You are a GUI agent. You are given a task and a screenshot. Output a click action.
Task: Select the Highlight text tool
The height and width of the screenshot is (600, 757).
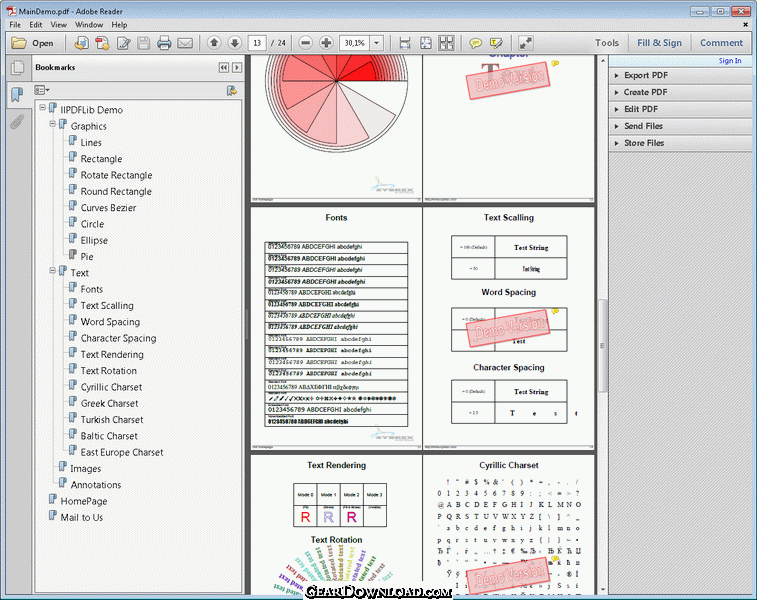(x=496, y=43)
